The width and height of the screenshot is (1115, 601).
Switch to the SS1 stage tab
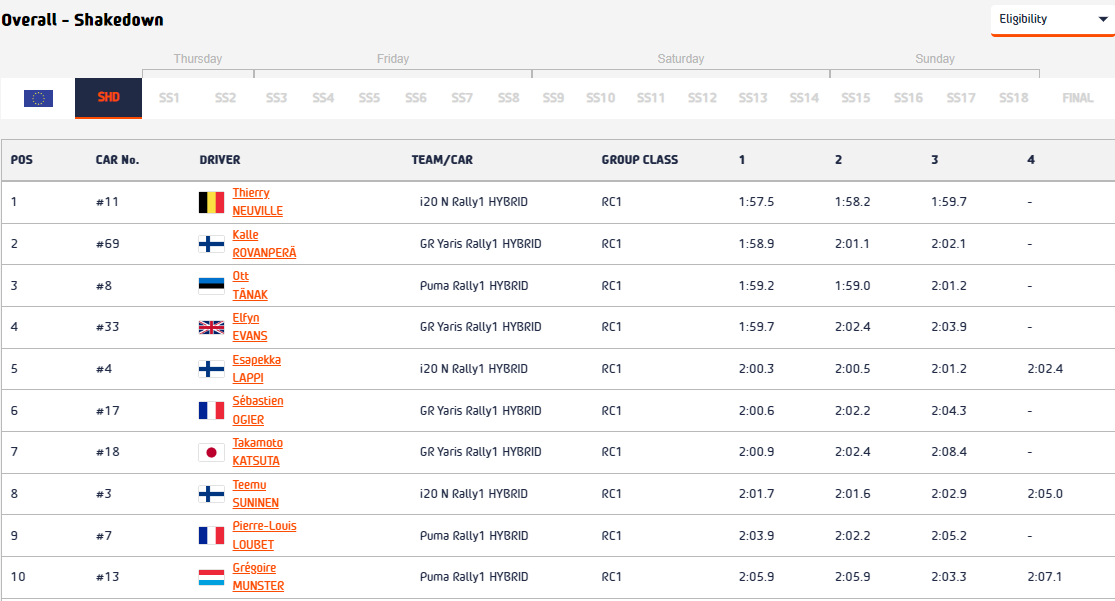click(169, 98)
